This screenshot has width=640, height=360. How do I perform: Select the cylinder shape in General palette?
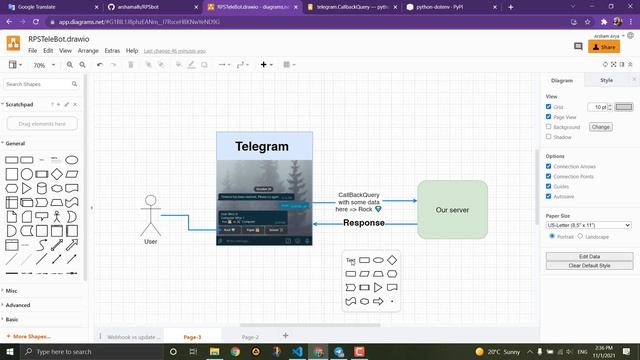42,188
